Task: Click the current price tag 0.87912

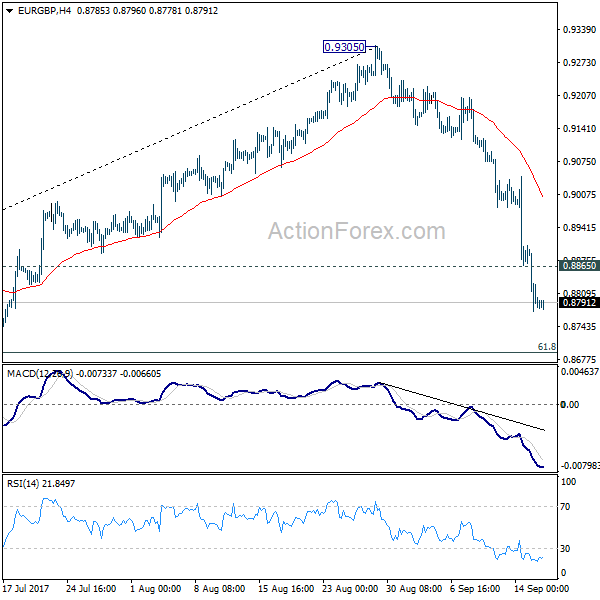Action: [x=579, y=303]
